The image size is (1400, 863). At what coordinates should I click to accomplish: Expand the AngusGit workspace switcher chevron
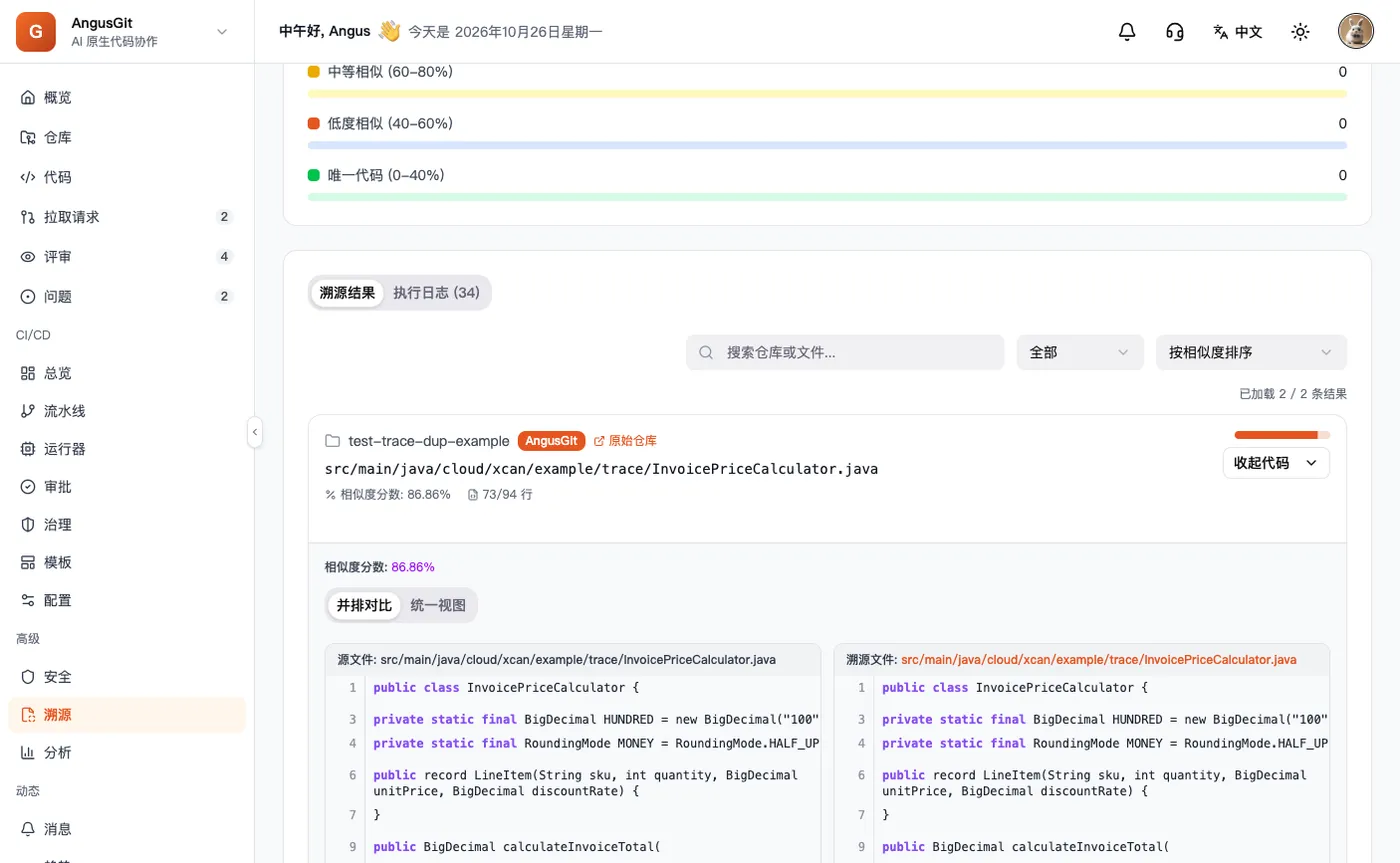coord(222,32)
